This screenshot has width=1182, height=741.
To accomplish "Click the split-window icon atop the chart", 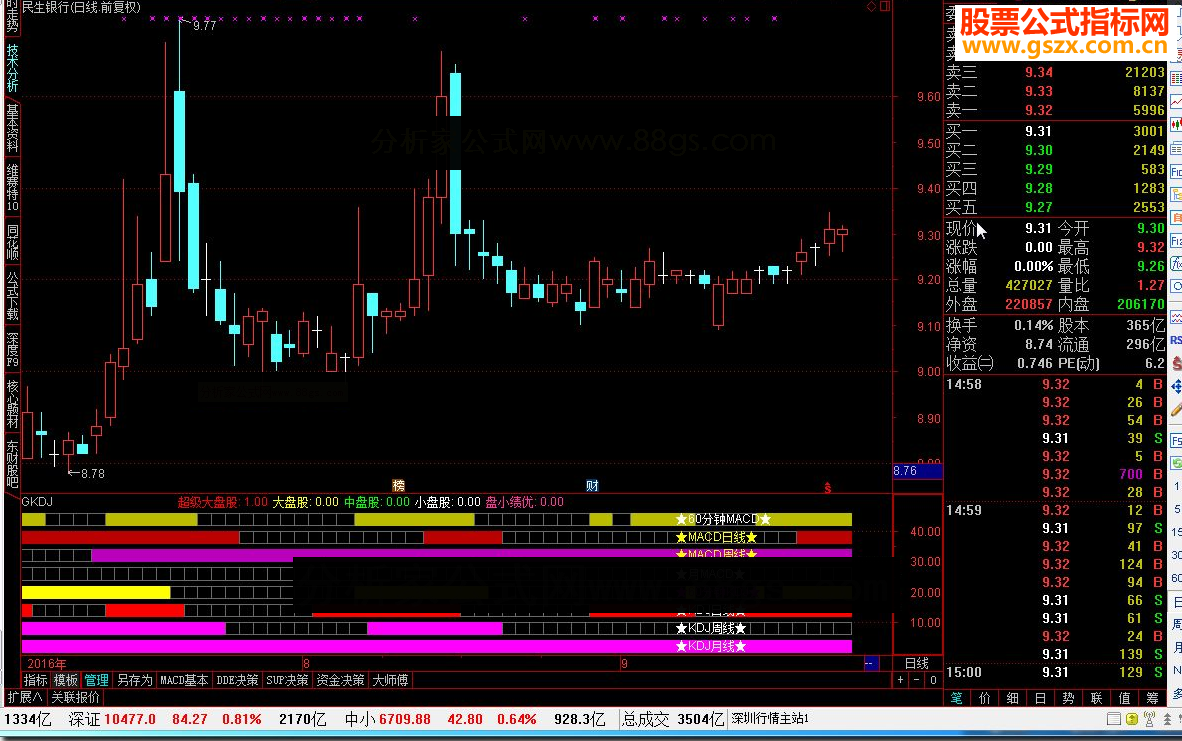I will click(885, 7).
